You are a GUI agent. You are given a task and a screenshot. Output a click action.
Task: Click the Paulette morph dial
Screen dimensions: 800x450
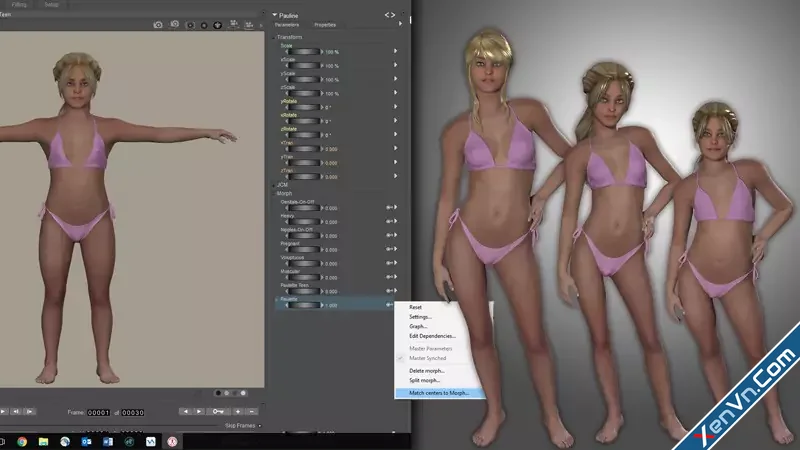(304, 305)
